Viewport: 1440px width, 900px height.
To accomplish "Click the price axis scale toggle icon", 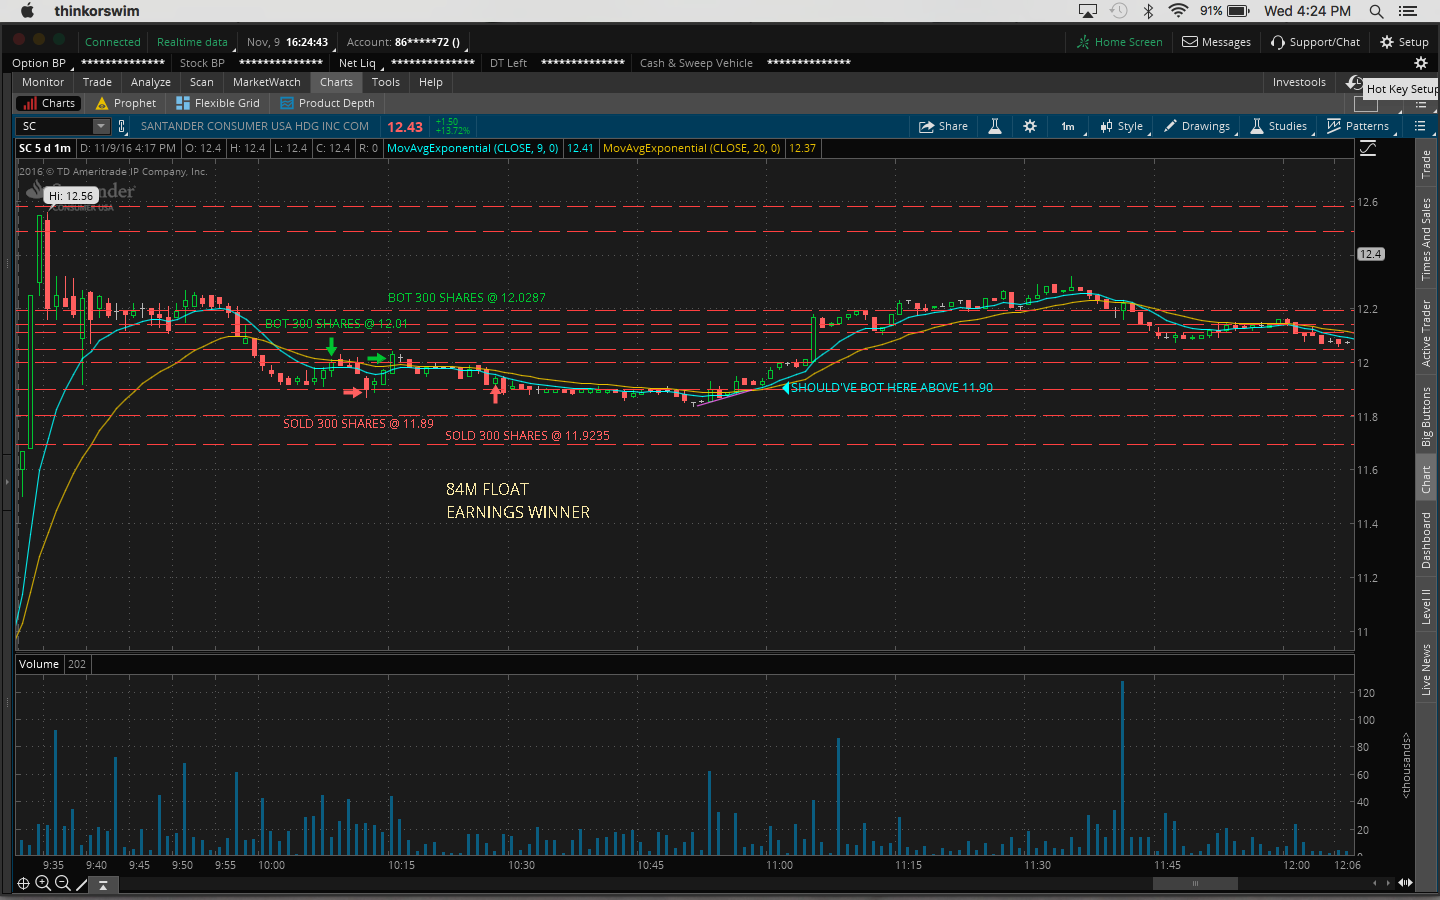I will coord(1368,148).
